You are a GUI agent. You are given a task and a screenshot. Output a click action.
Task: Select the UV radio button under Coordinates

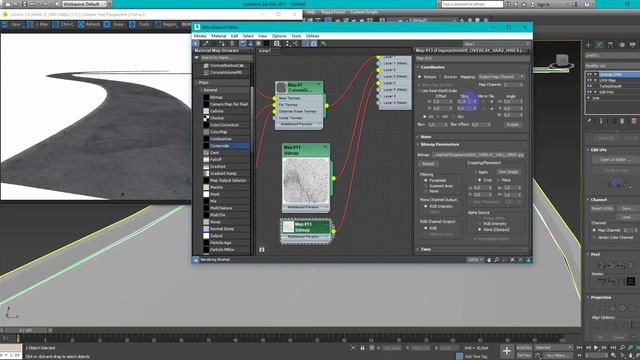click(x=425, y=116)
